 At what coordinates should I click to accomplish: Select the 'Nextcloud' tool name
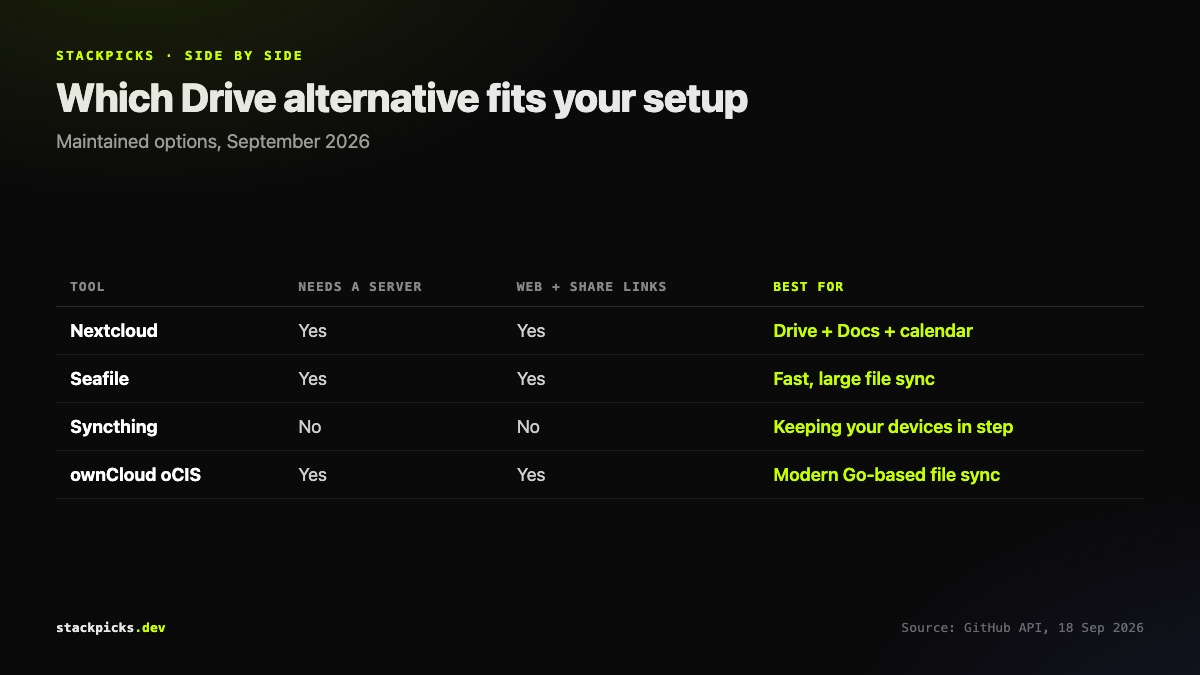[x=114, y=331]
